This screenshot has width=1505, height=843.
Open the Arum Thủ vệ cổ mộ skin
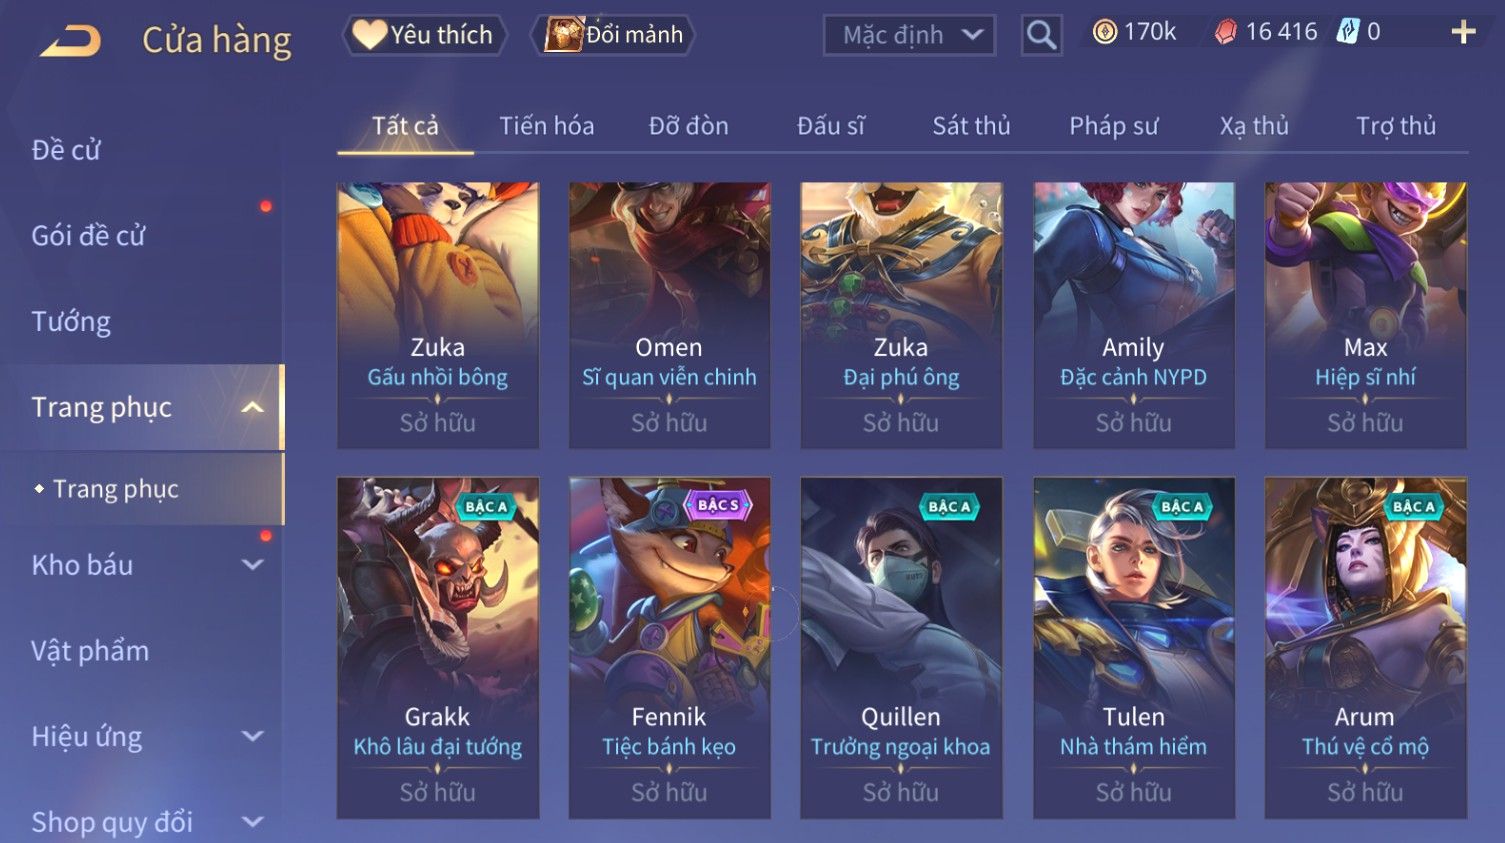point(1365,648)
